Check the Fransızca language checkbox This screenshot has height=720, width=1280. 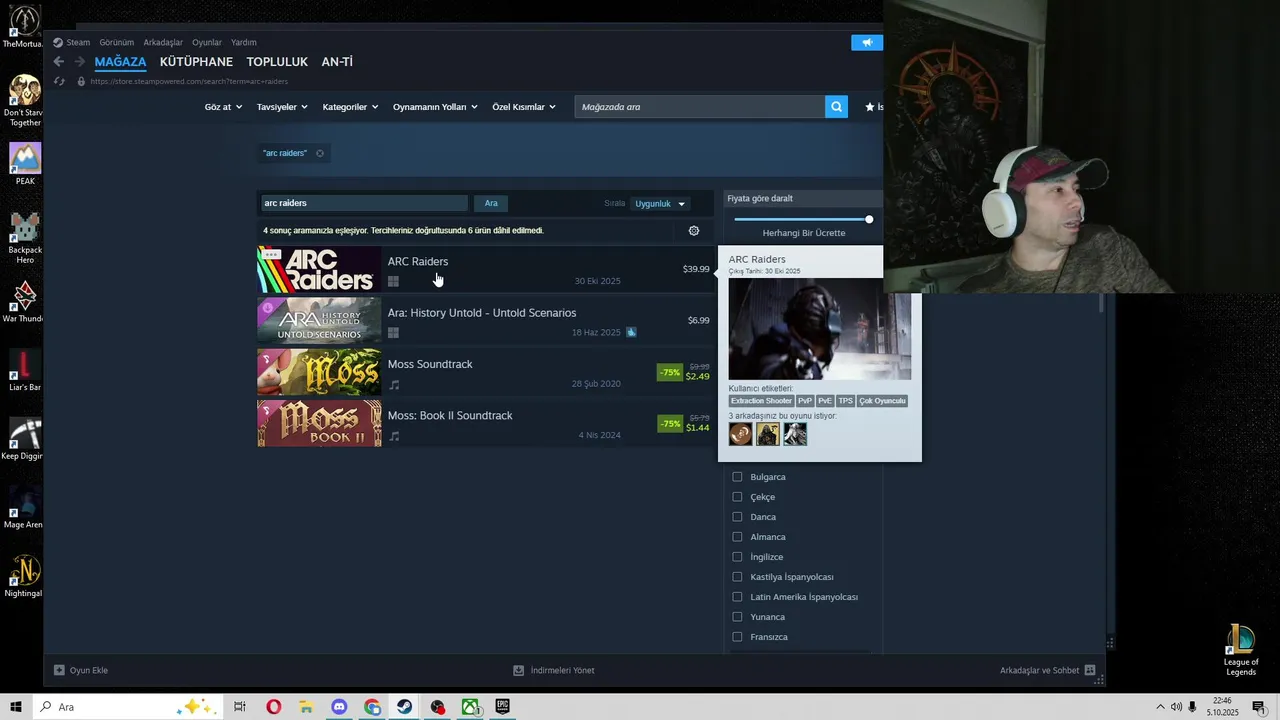(x=737, y=637)
